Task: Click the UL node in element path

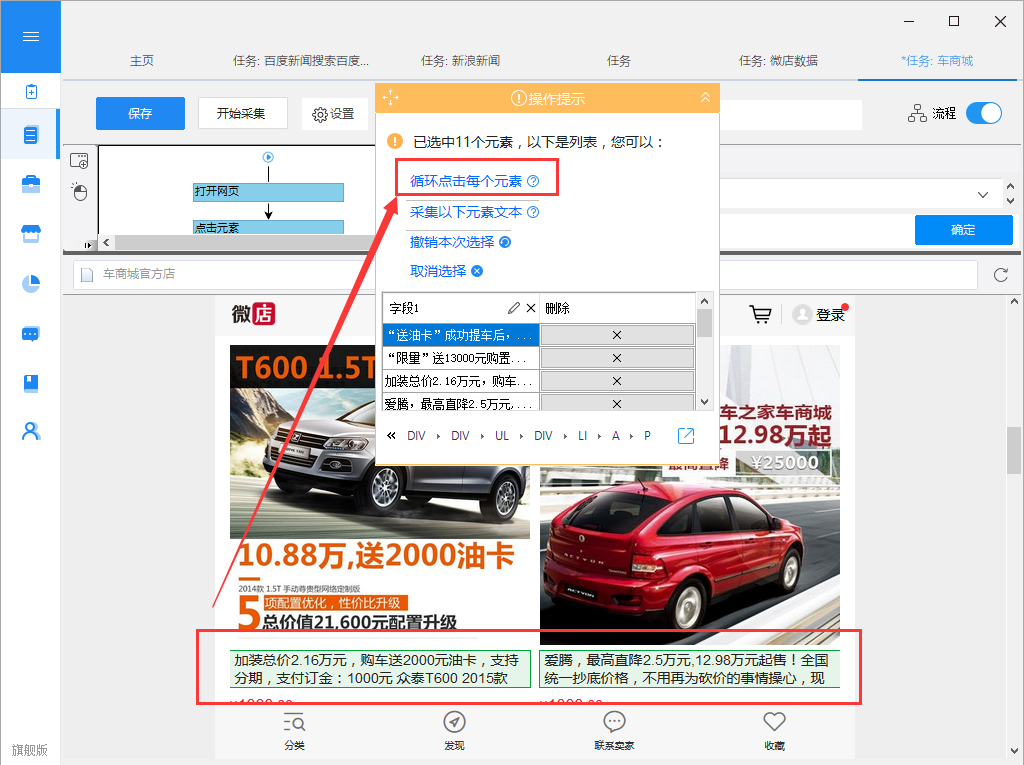Action: click(502, 436)
